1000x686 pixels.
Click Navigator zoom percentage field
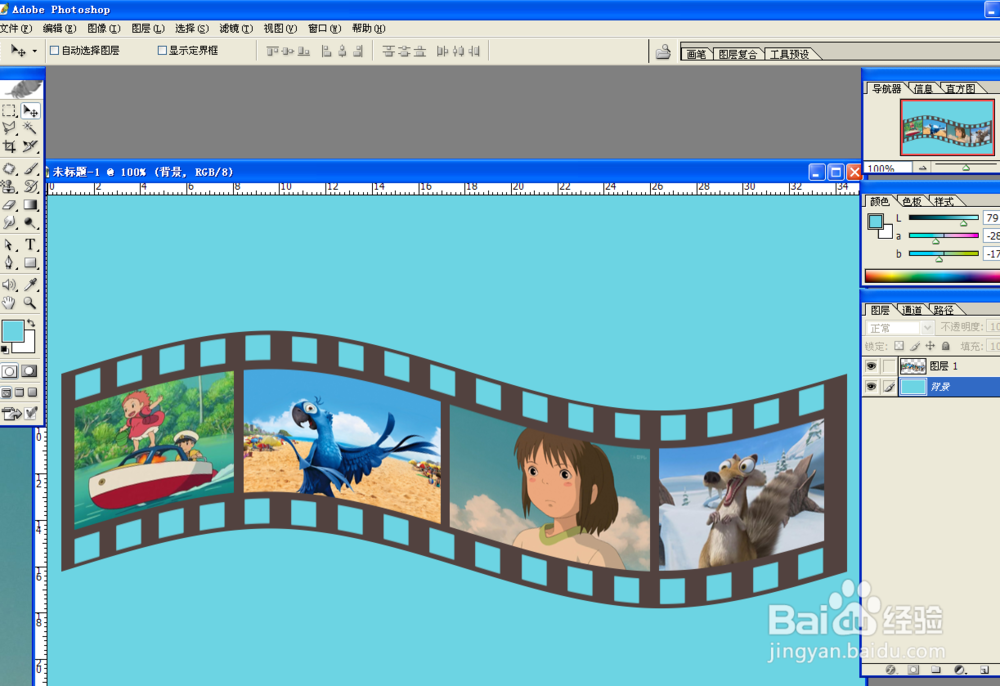[x=888, y=168]
